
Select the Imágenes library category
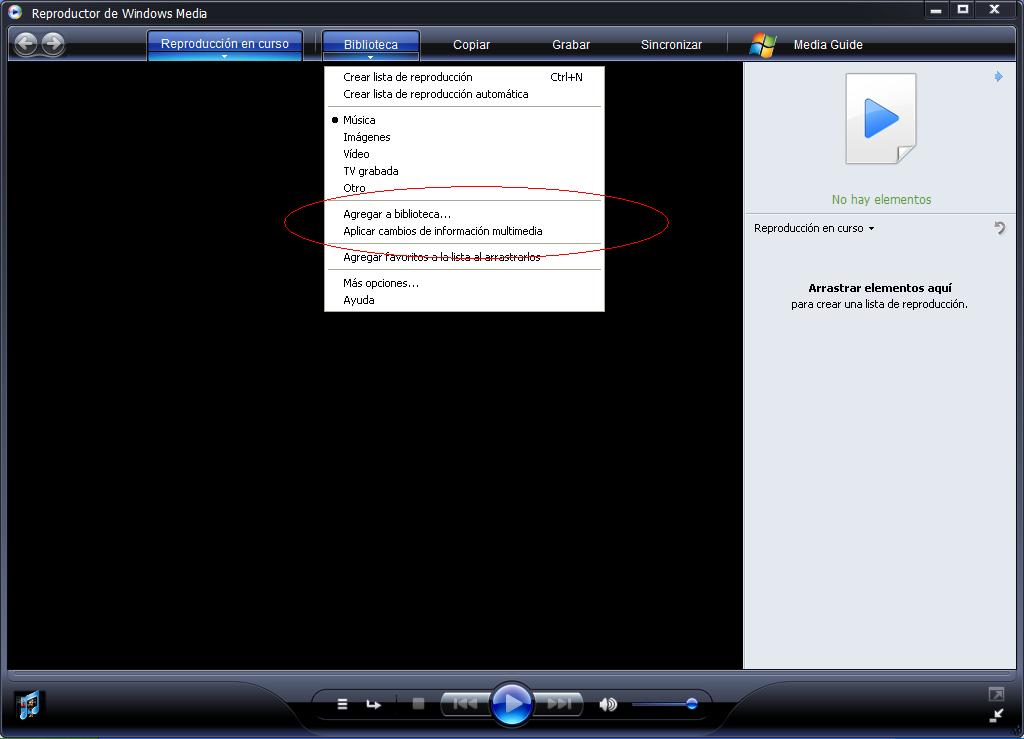[464, 137]
